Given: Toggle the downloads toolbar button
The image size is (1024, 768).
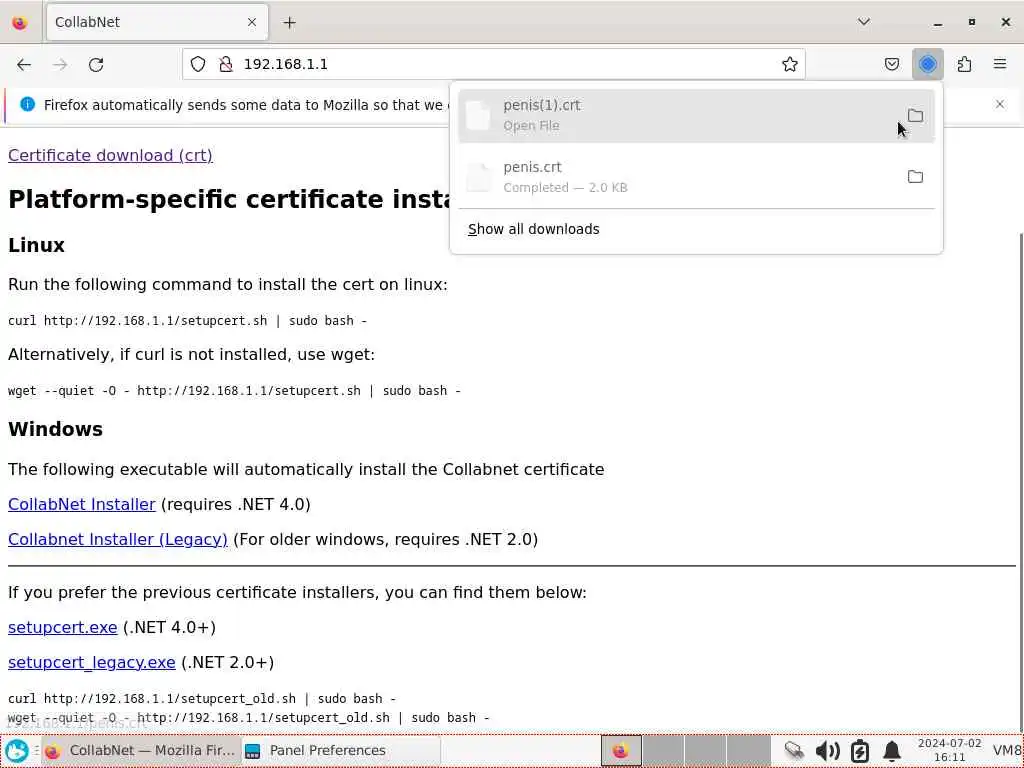Looking at the screenshot, I should coord(927,64).
